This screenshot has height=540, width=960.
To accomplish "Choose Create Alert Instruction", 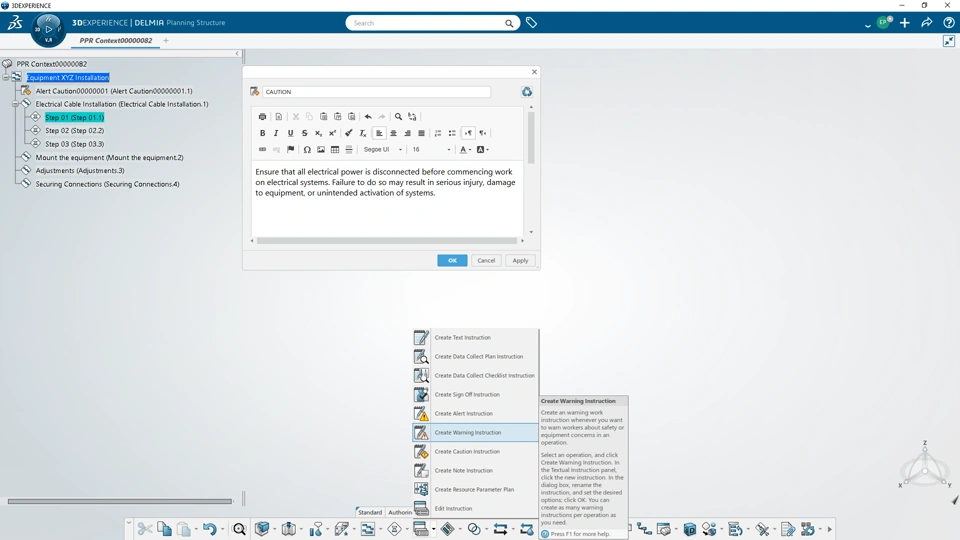I will pyautogui.click(x=476, y=413).
